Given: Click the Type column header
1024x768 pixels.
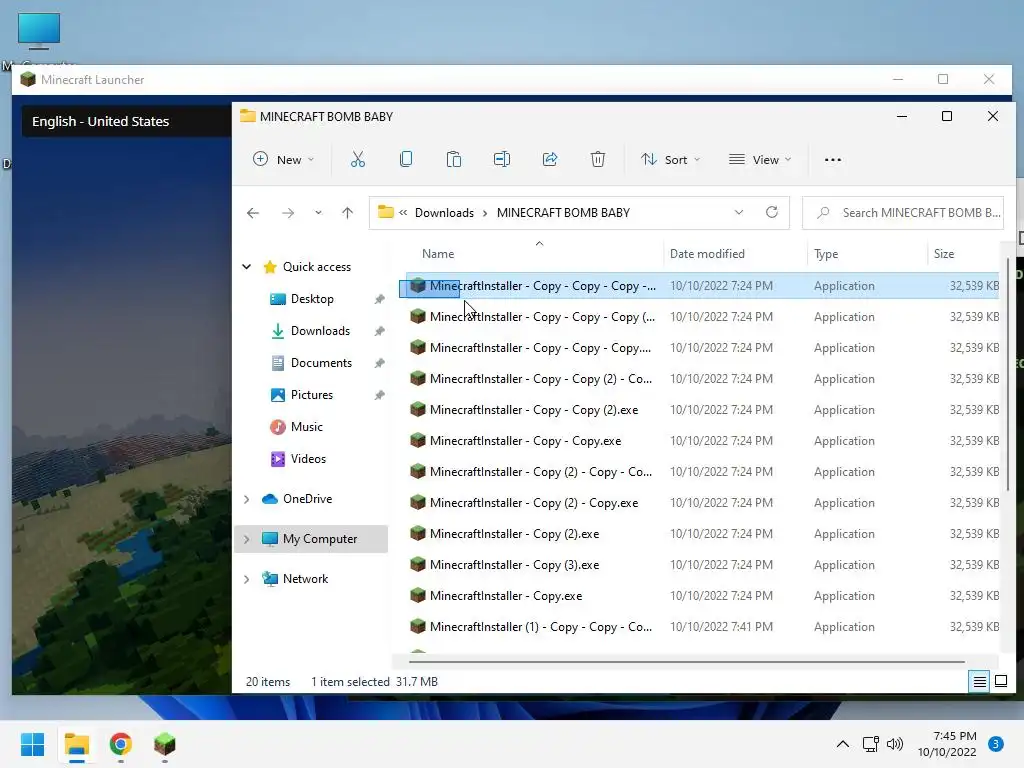Looking at the screenshot, I should (826, 254).
